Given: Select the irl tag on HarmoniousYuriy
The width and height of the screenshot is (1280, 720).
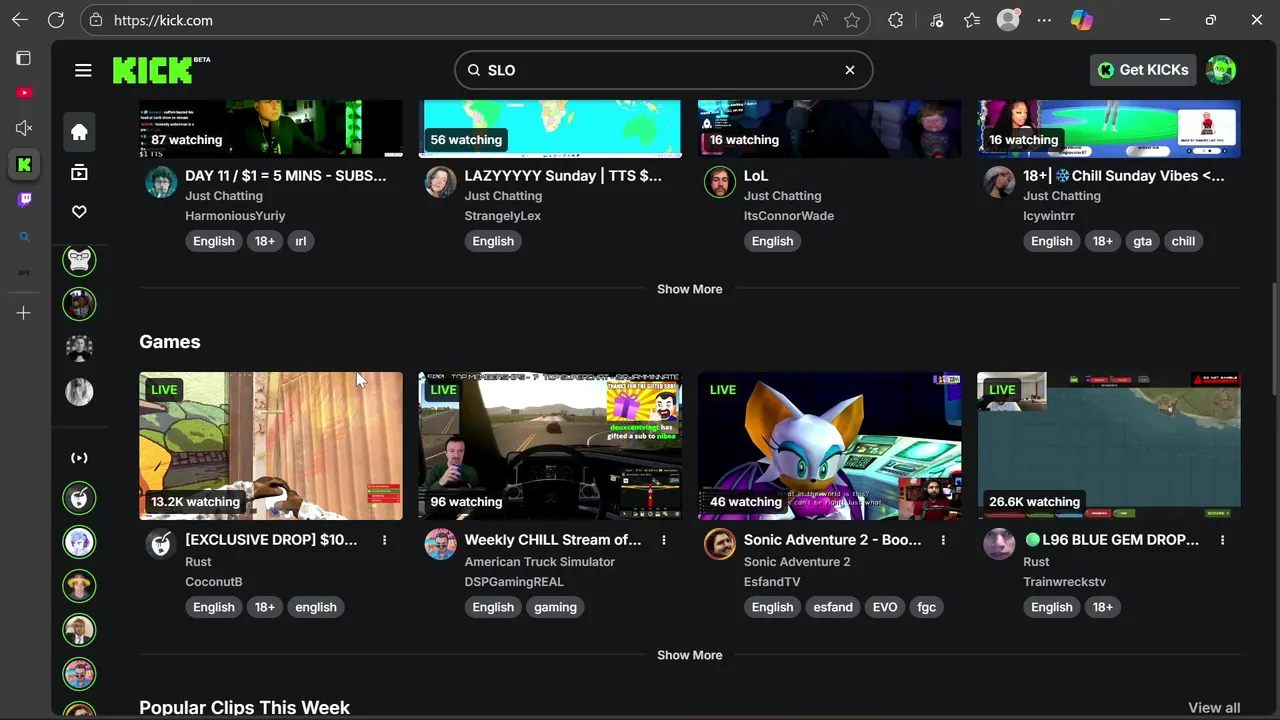Looking at the screenshot, I should (301, 241).
